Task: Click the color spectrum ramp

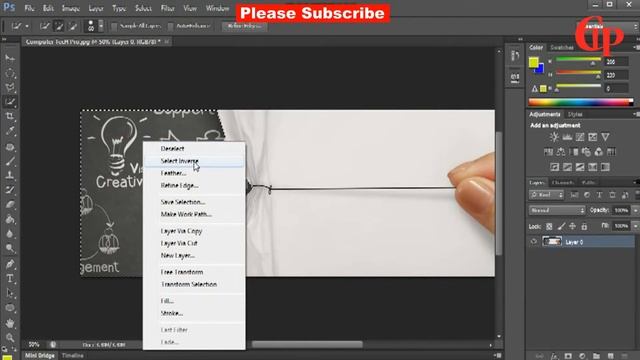Action: (x=581, y=102)
